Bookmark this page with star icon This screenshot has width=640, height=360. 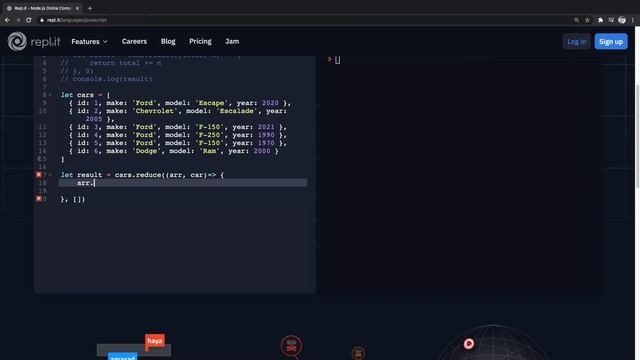(x=587, y=20)
